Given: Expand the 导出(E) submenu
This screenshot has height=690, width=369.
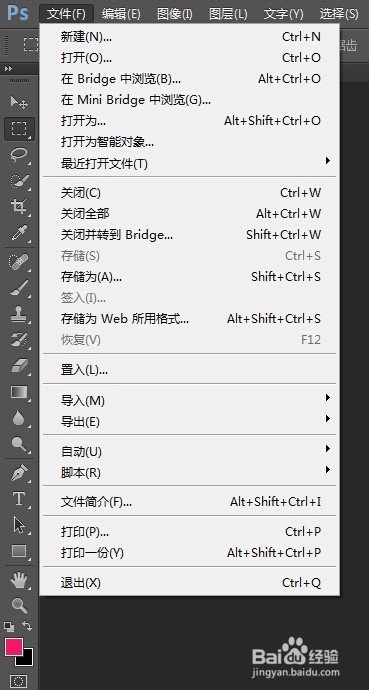Looking at the screenshot, I should point(189,422).
